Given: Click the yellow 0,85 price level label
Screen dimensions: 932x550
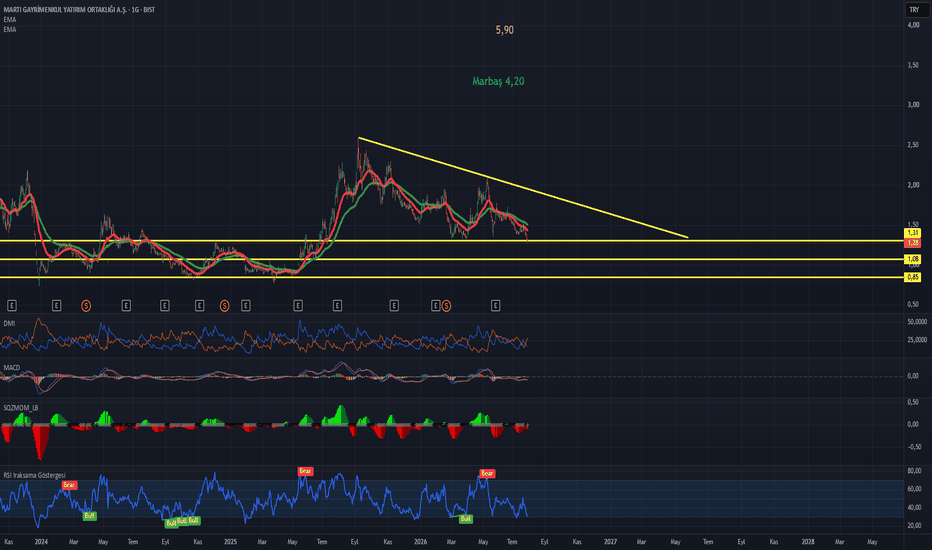Looking at the screenshot, I should 912,277.
